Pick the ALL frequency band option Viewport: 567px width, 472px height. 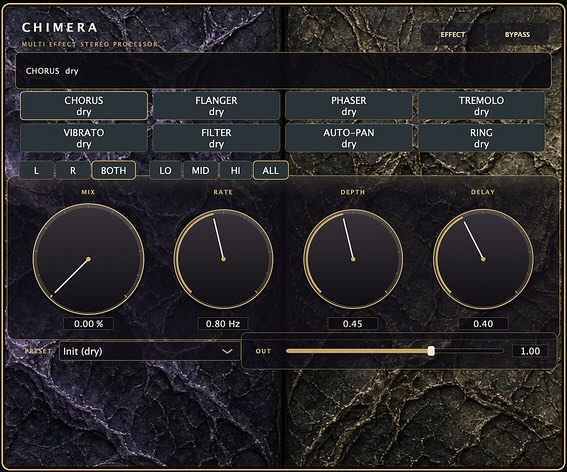[x=270, y=170]
